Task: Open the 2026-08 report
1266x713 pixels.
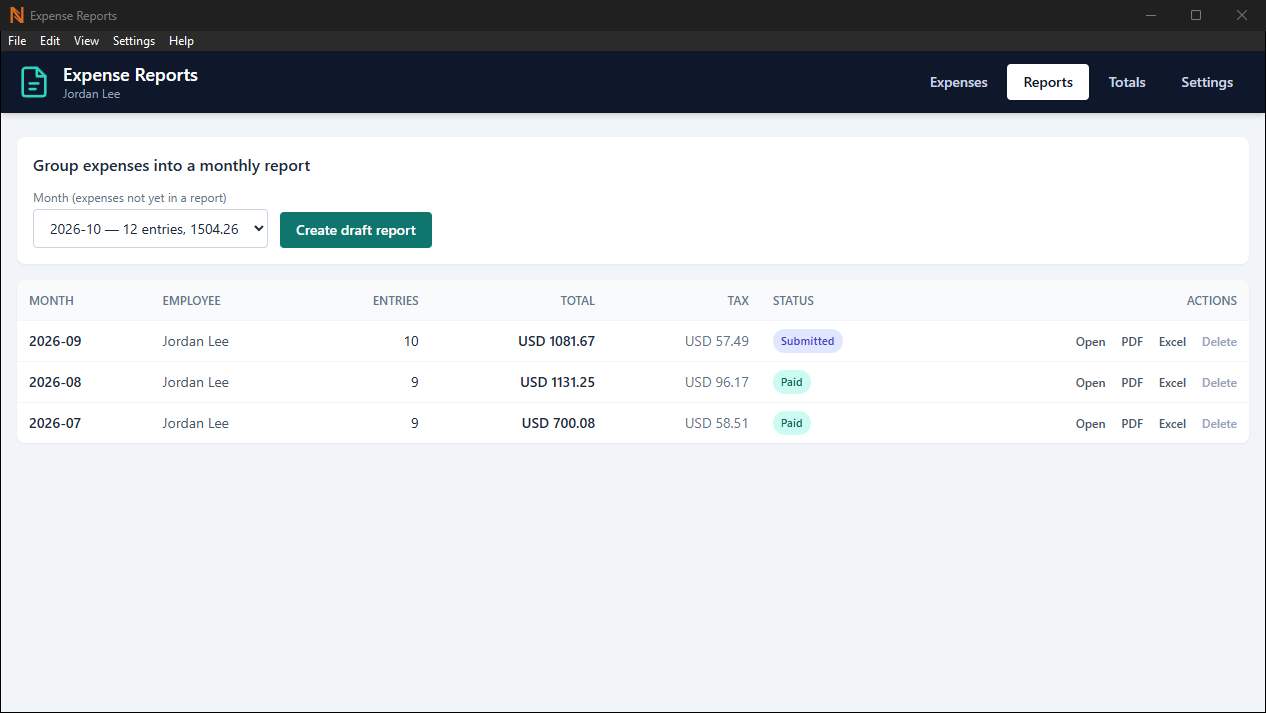Action: (1091, 383)
